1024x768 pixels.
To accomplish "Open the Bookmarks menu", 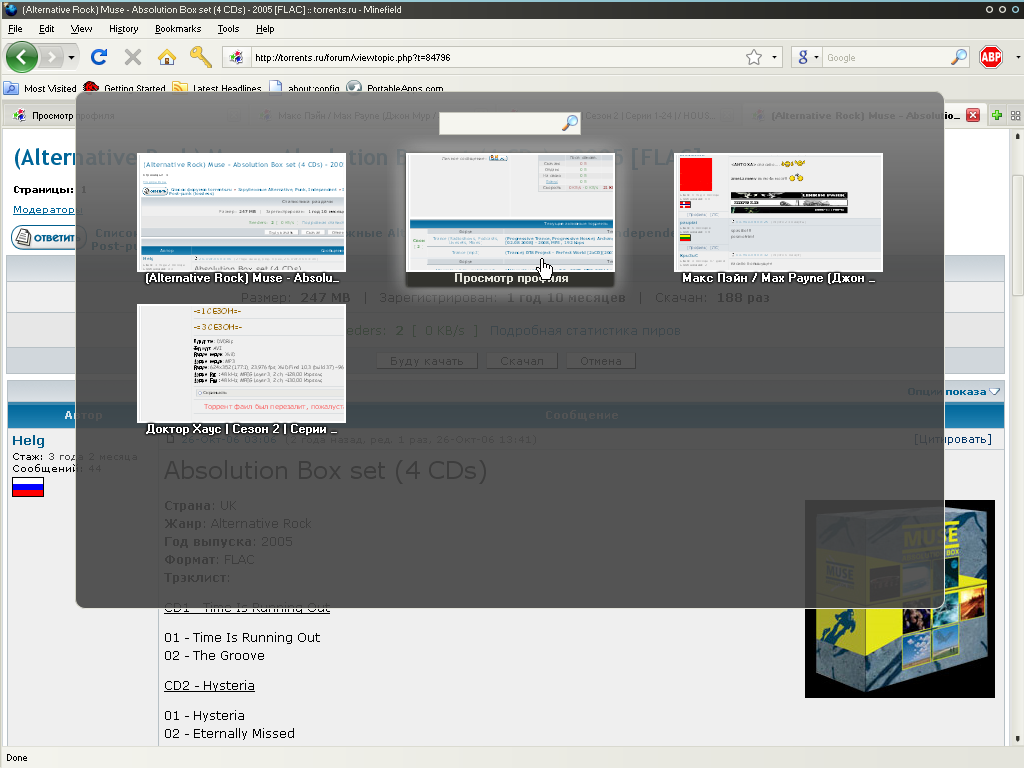I will 178,29.
